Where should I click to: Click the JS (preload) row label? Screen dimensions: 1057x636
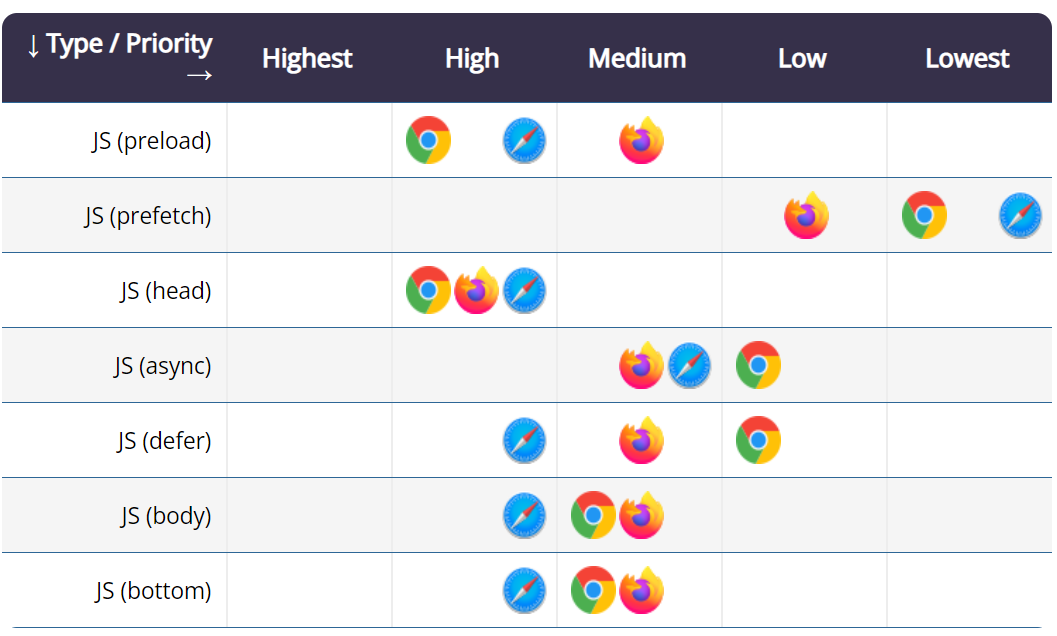[152, 141]
